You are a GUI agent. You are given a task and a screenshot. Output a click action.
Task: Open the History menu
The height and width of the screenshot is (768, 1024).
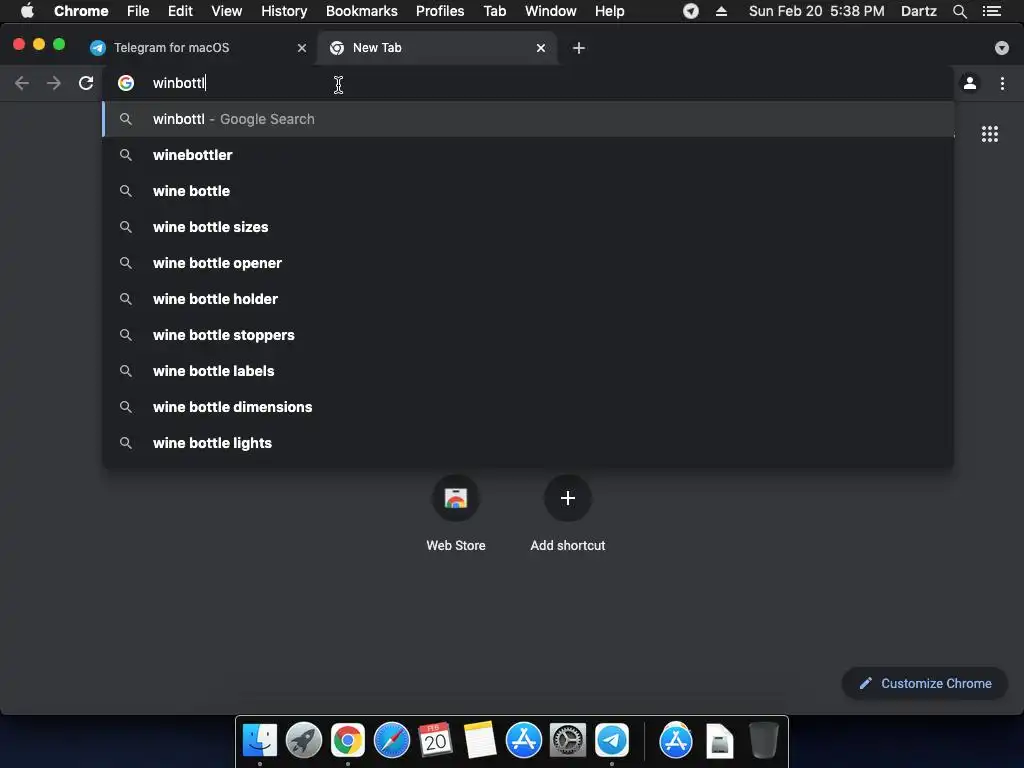pyautogui.click(x=284, y=11)
